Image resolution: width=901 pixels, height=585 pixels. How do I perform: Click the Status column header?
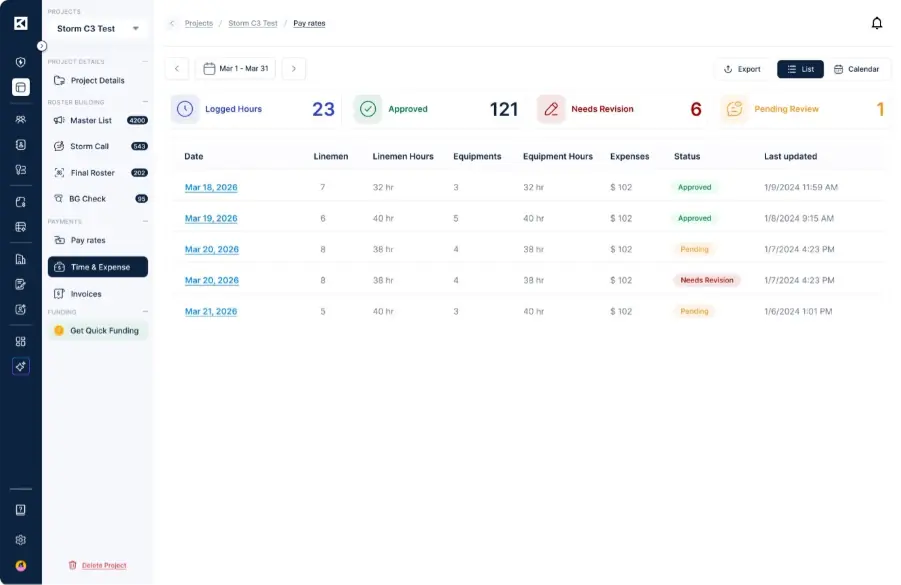pos(687,156)
